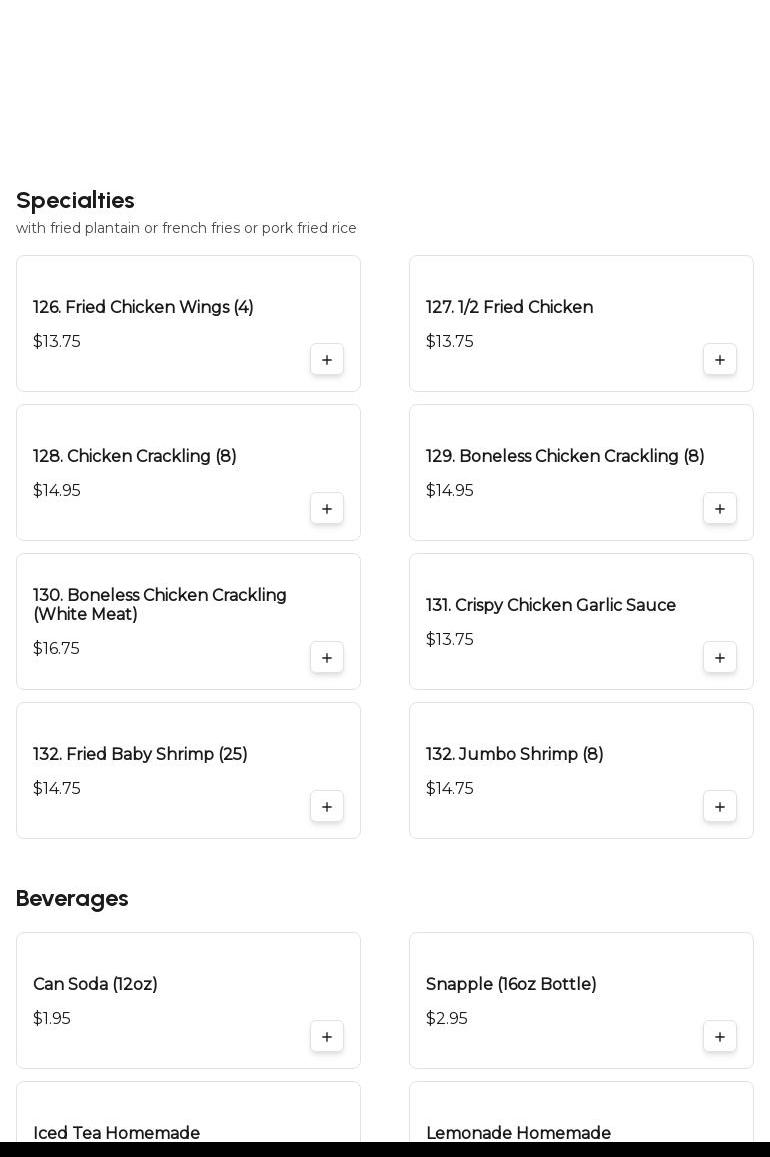Open the Lemonade Homemade item
The width and height of the screenshot is (770, 1157).
click(518, 1133)
